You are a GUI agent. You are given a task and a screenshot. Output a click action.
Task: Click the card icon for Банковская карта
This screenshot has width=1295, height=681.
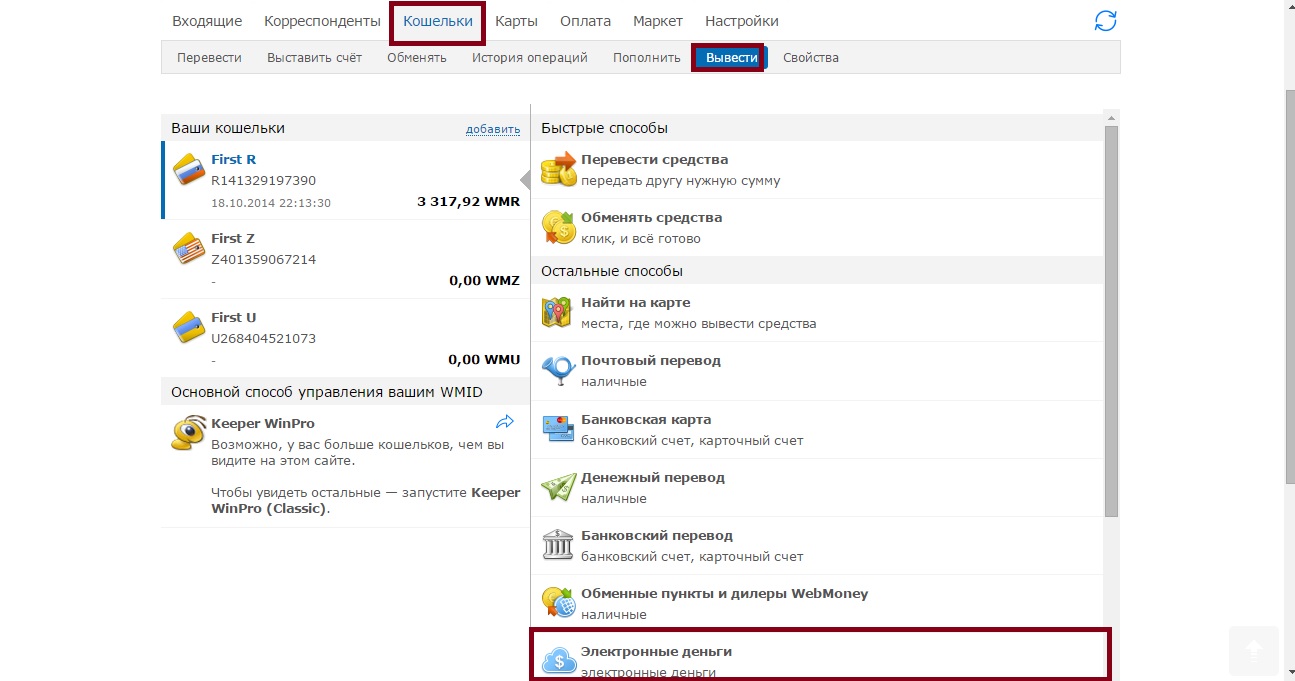coord(557,429)
